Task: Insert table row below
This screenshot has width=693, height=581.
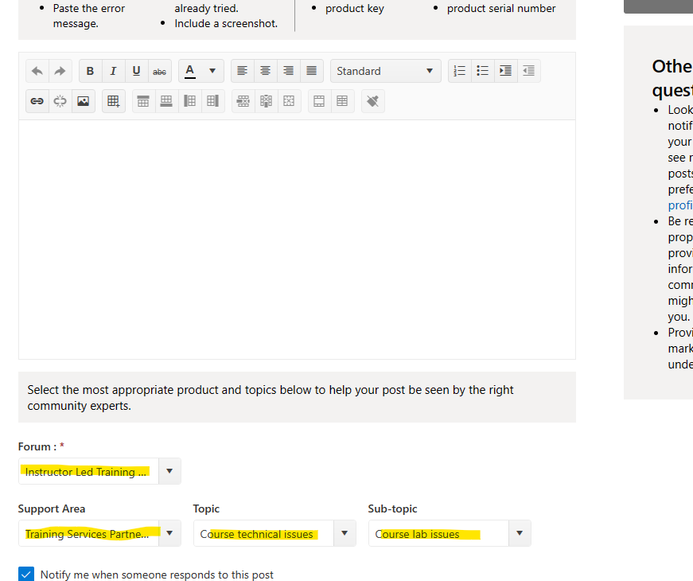Action: [x=166, y=101]
